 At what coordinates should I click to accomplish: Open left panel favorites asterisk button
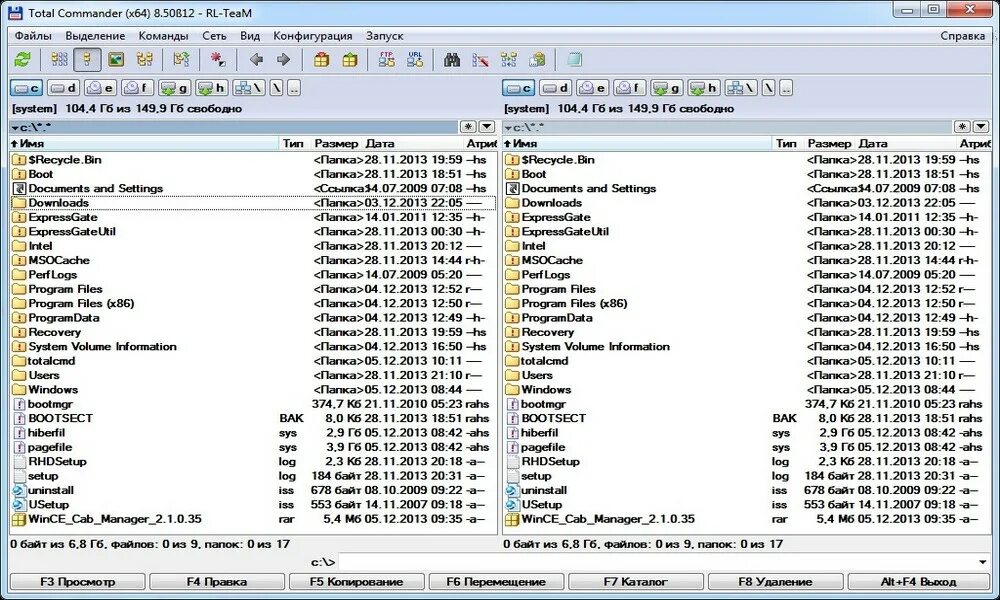point(468,127)
